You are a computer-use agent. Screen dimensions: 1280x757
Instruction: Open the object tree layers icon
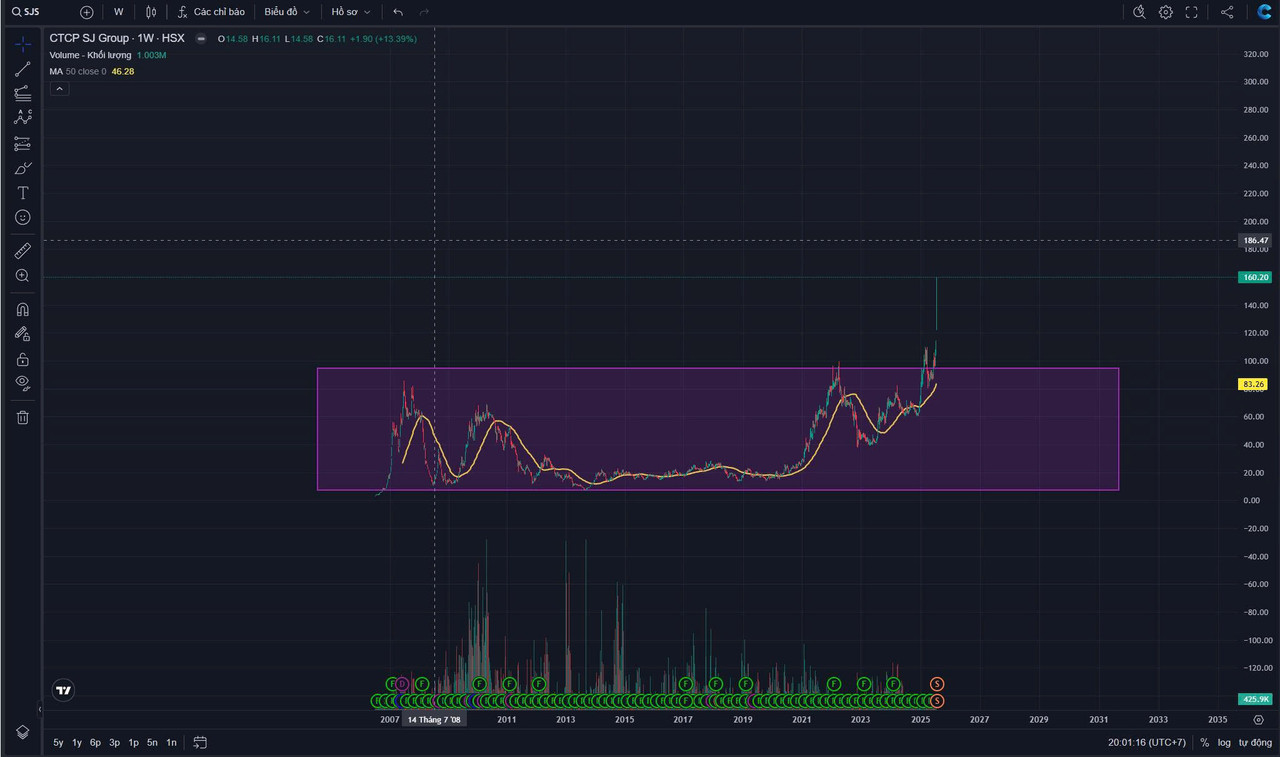22,732
